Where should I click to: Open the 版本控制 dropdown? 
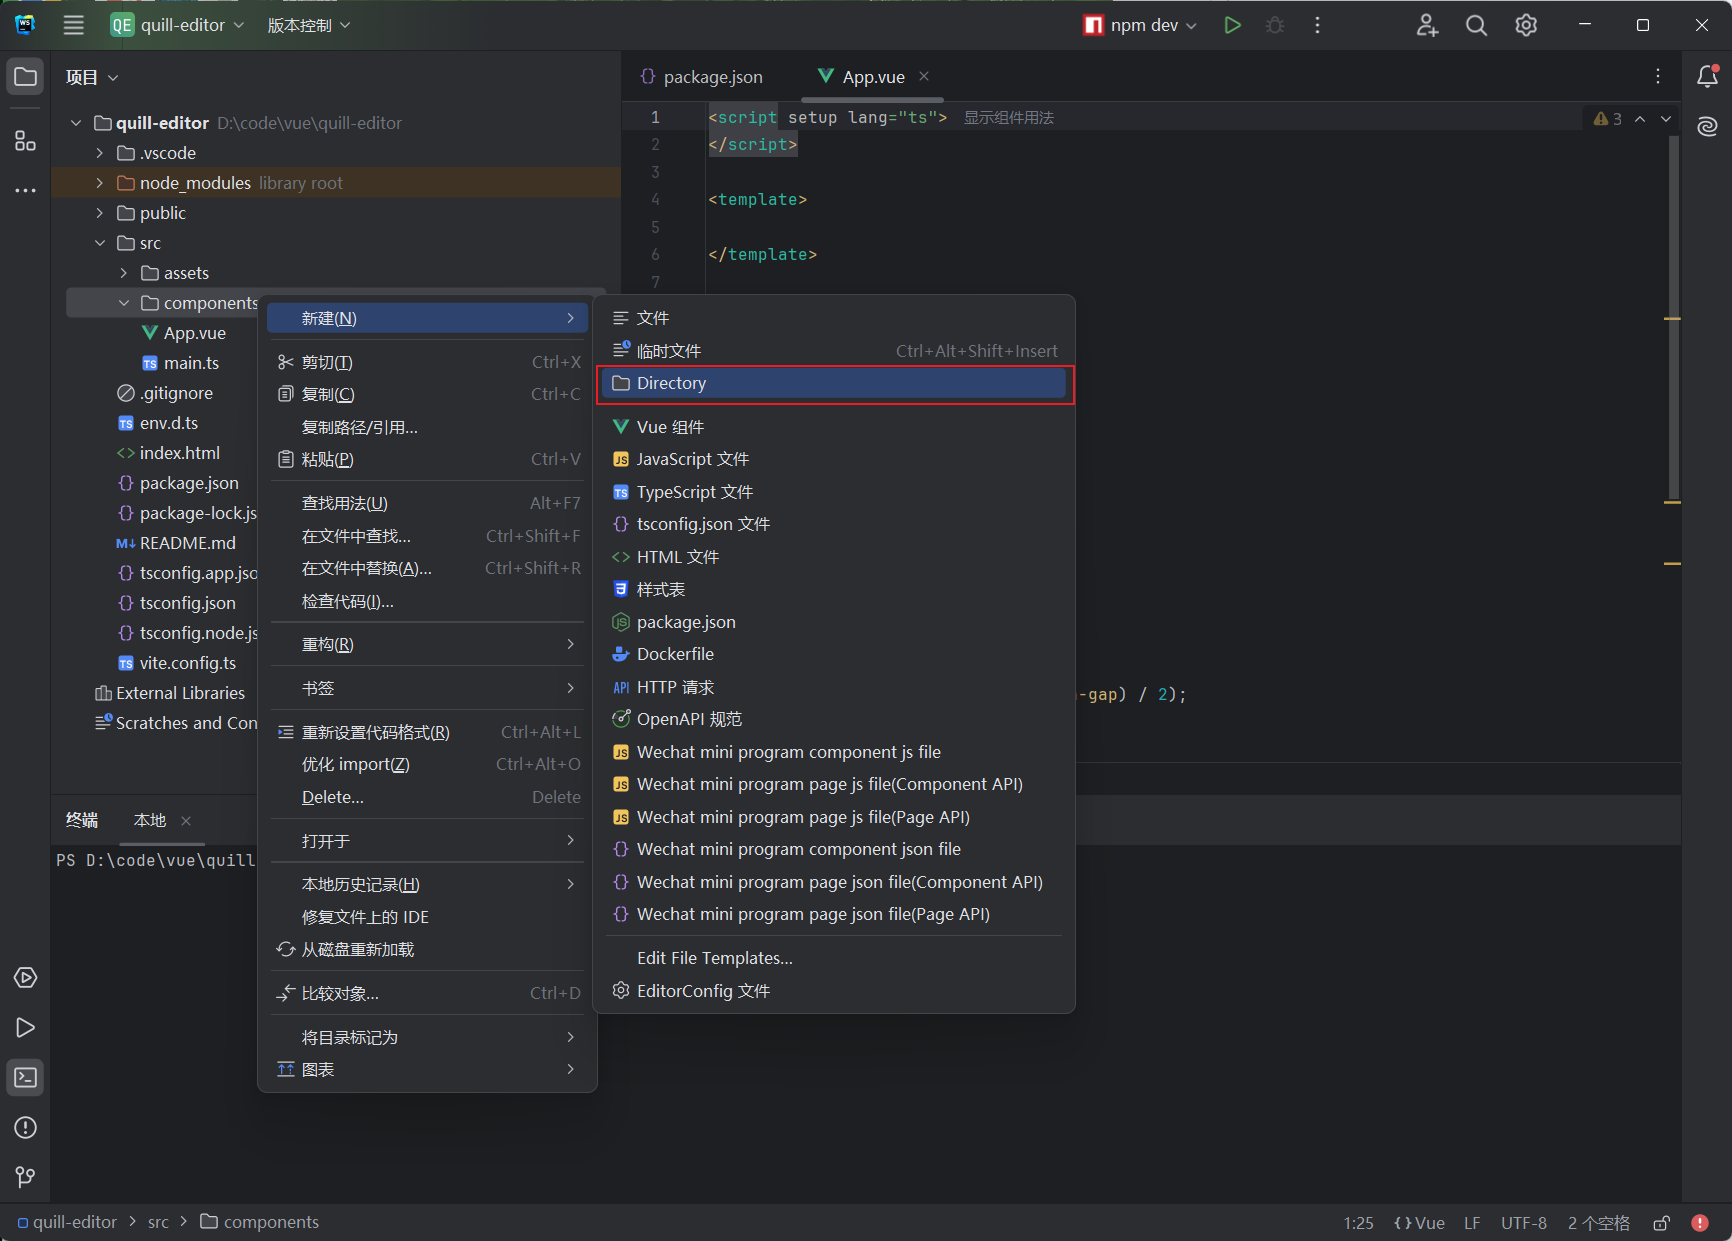309,25
